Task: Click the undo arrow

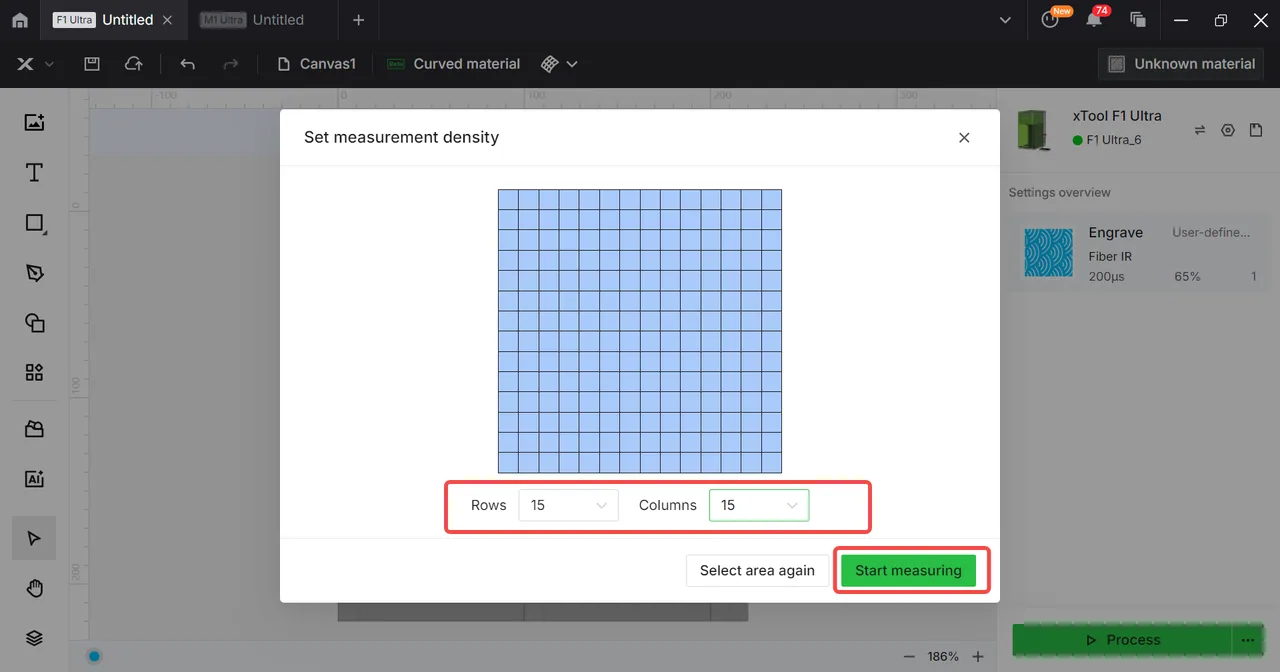Action: (x=187, y=63)
